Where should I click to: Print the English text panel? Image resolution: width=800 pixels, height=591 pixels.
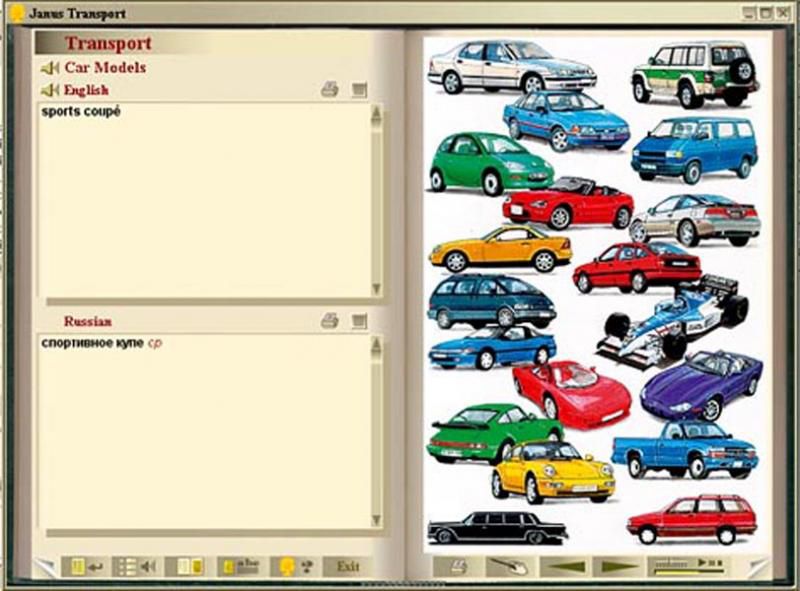pos(329,90)
